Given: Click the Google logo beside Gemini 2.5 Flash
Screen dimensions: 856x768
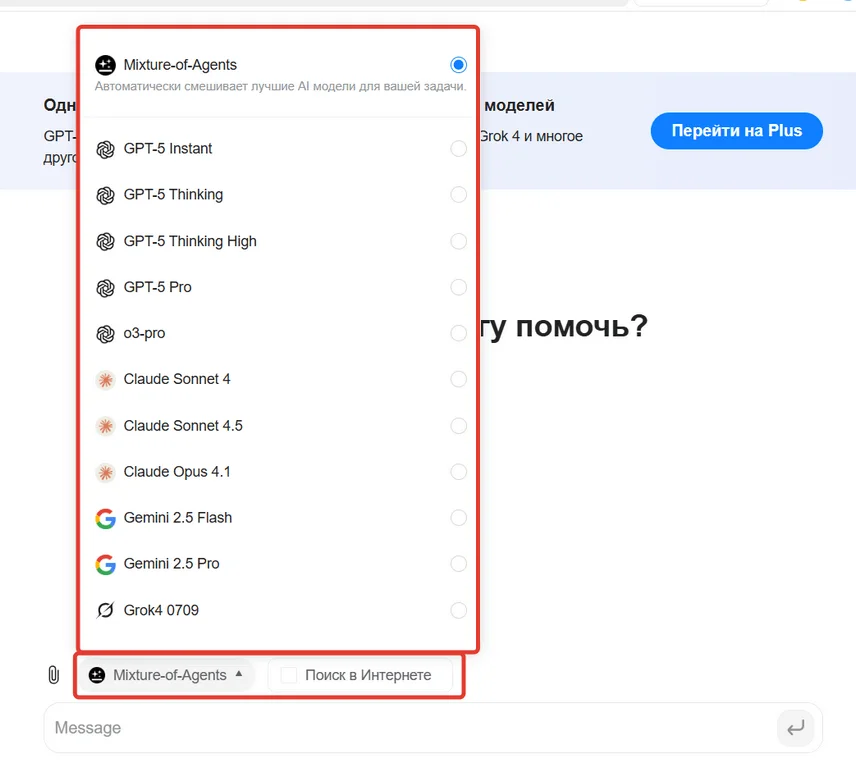Looking at the screenshot, I should click(x=105, y=518).
